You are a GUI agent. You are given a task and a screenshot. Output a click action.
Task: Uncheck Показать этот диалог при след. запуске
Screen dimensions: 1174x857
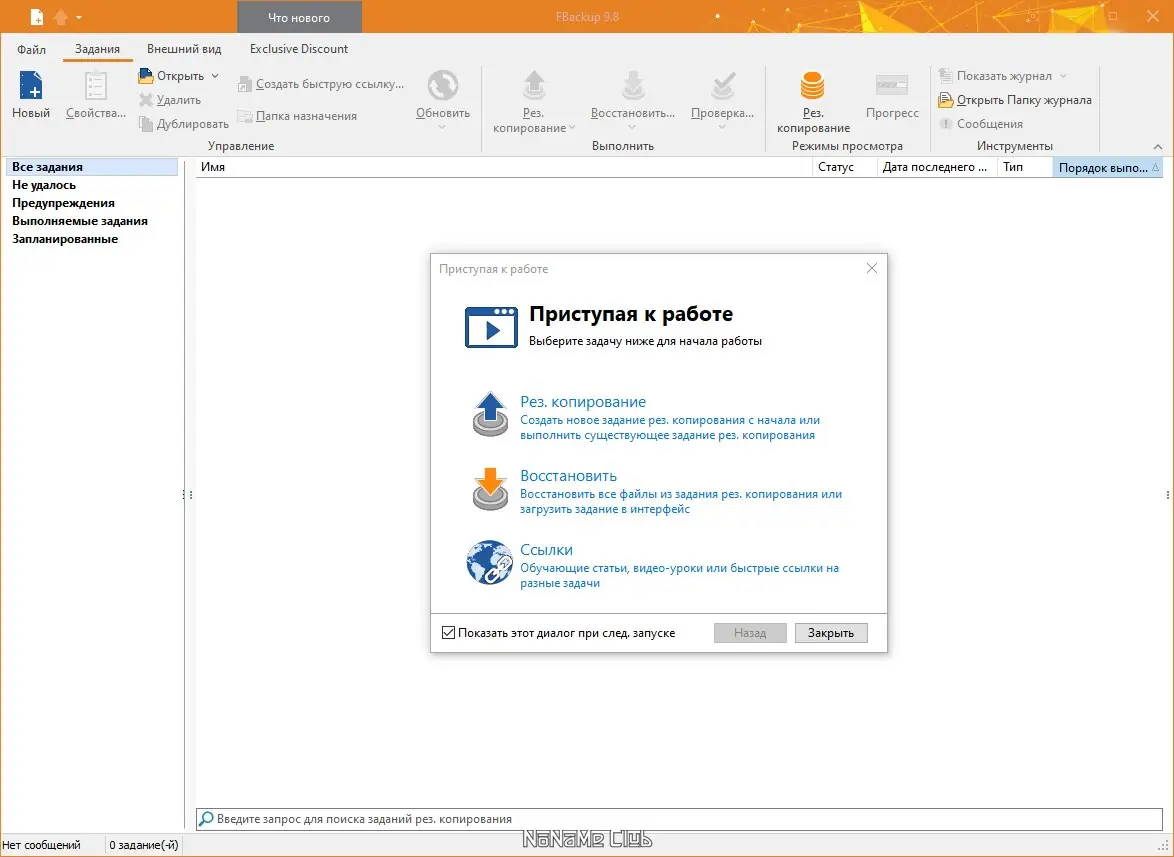448,632
